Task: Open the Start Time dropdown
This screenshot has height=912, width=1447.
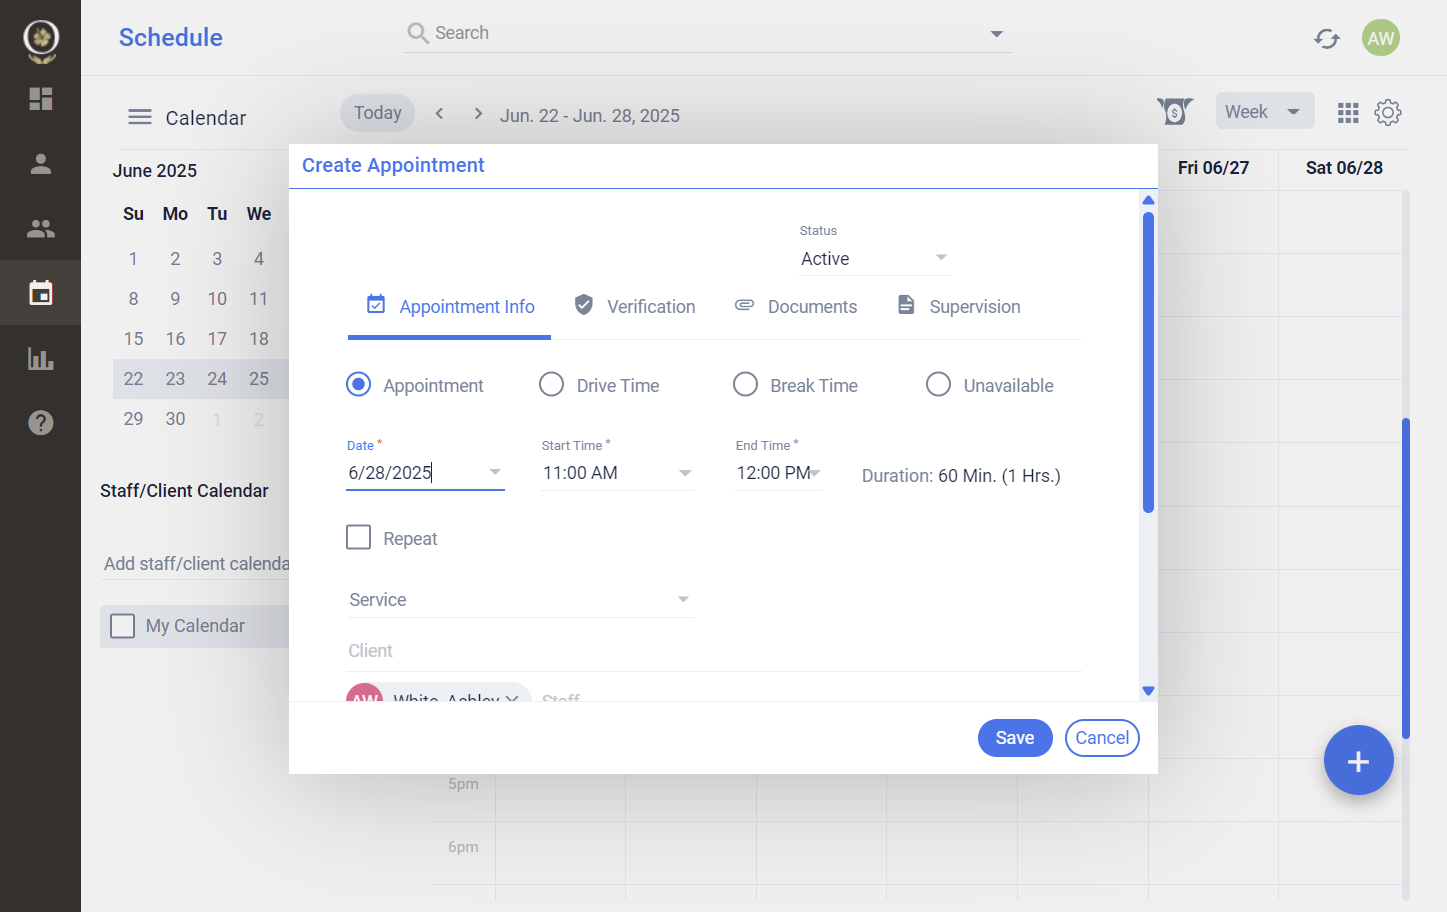Action: click(685, 473)
